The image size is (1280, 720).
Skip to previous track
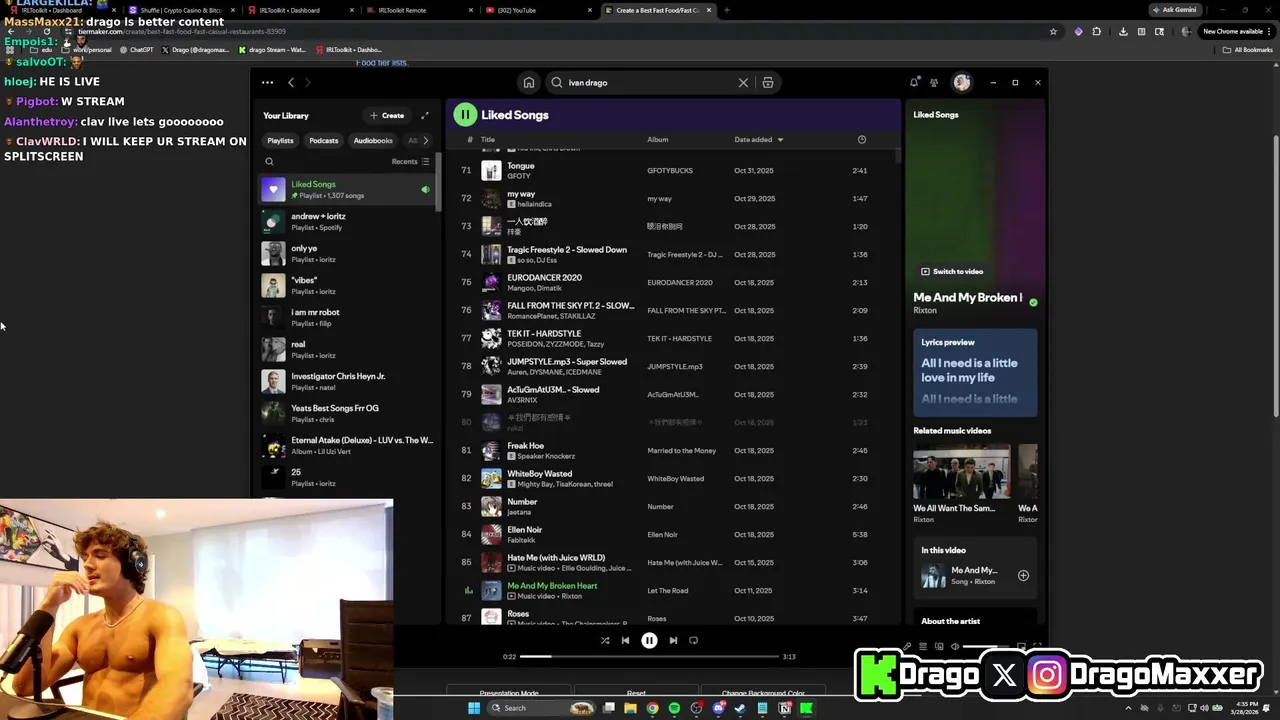click(626, 641)
